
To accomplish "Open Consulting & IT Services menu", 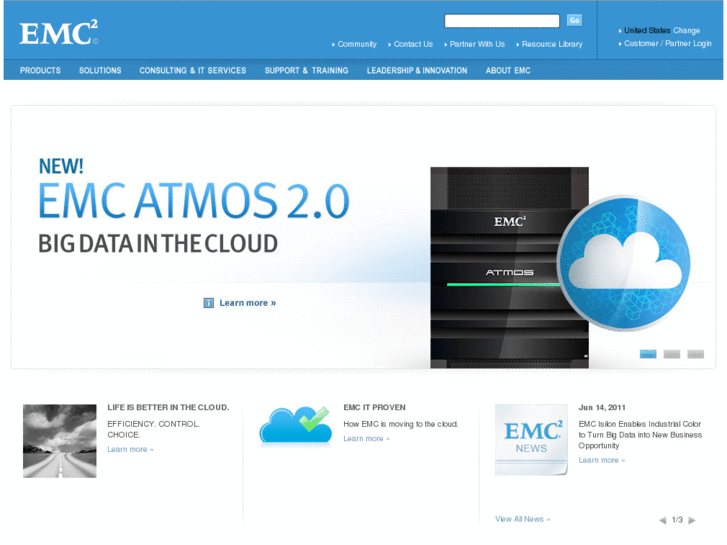I will tap(193, 71).
